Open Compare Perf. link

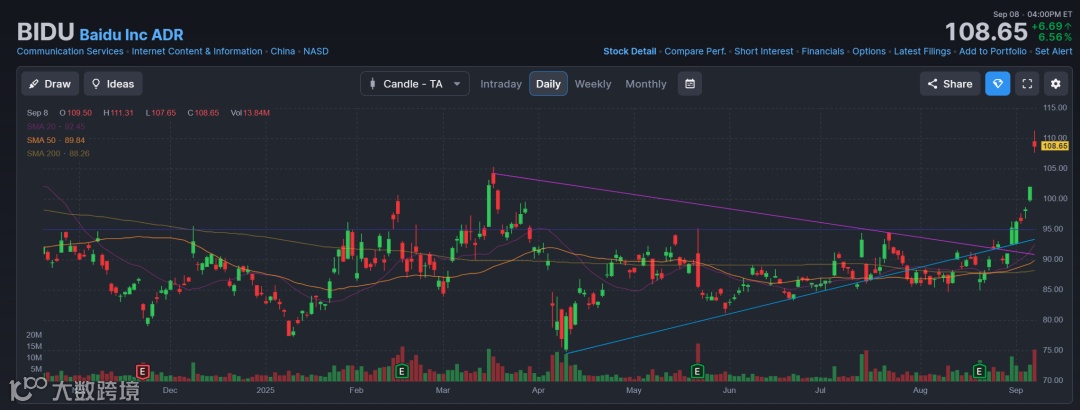(x=695, y=51)
